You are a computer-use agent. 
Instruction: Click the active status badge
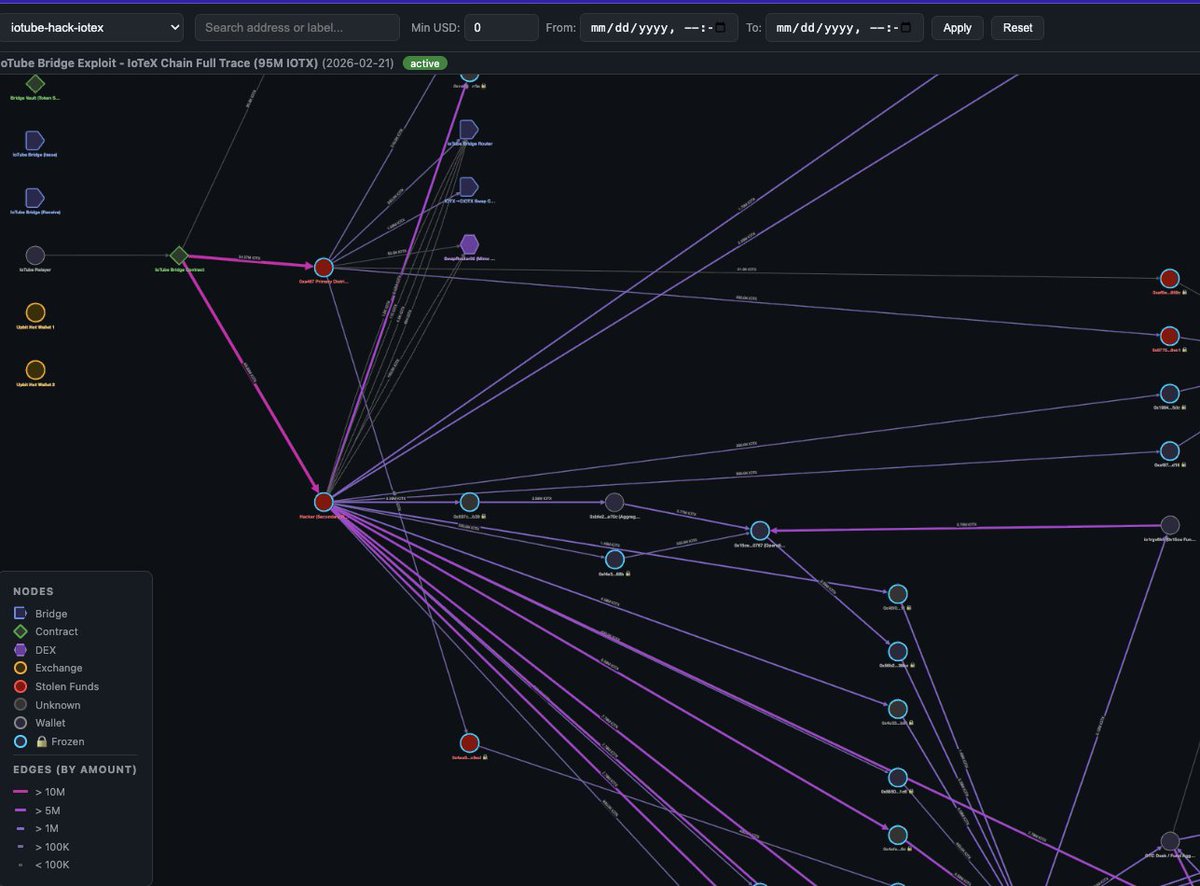pyautogui.click(x=423, y=62)
